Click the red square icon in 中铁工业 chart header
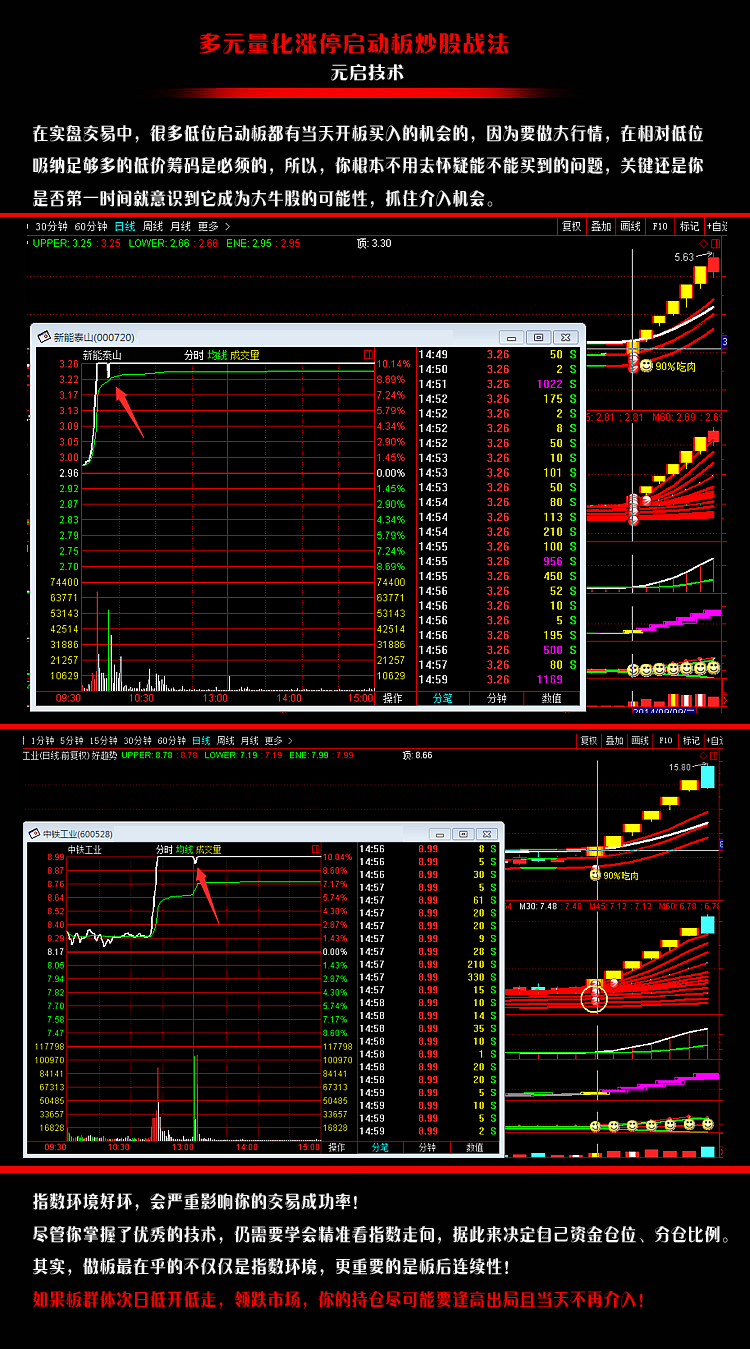This screenshot has height=1349, width=750. point(316,849)
